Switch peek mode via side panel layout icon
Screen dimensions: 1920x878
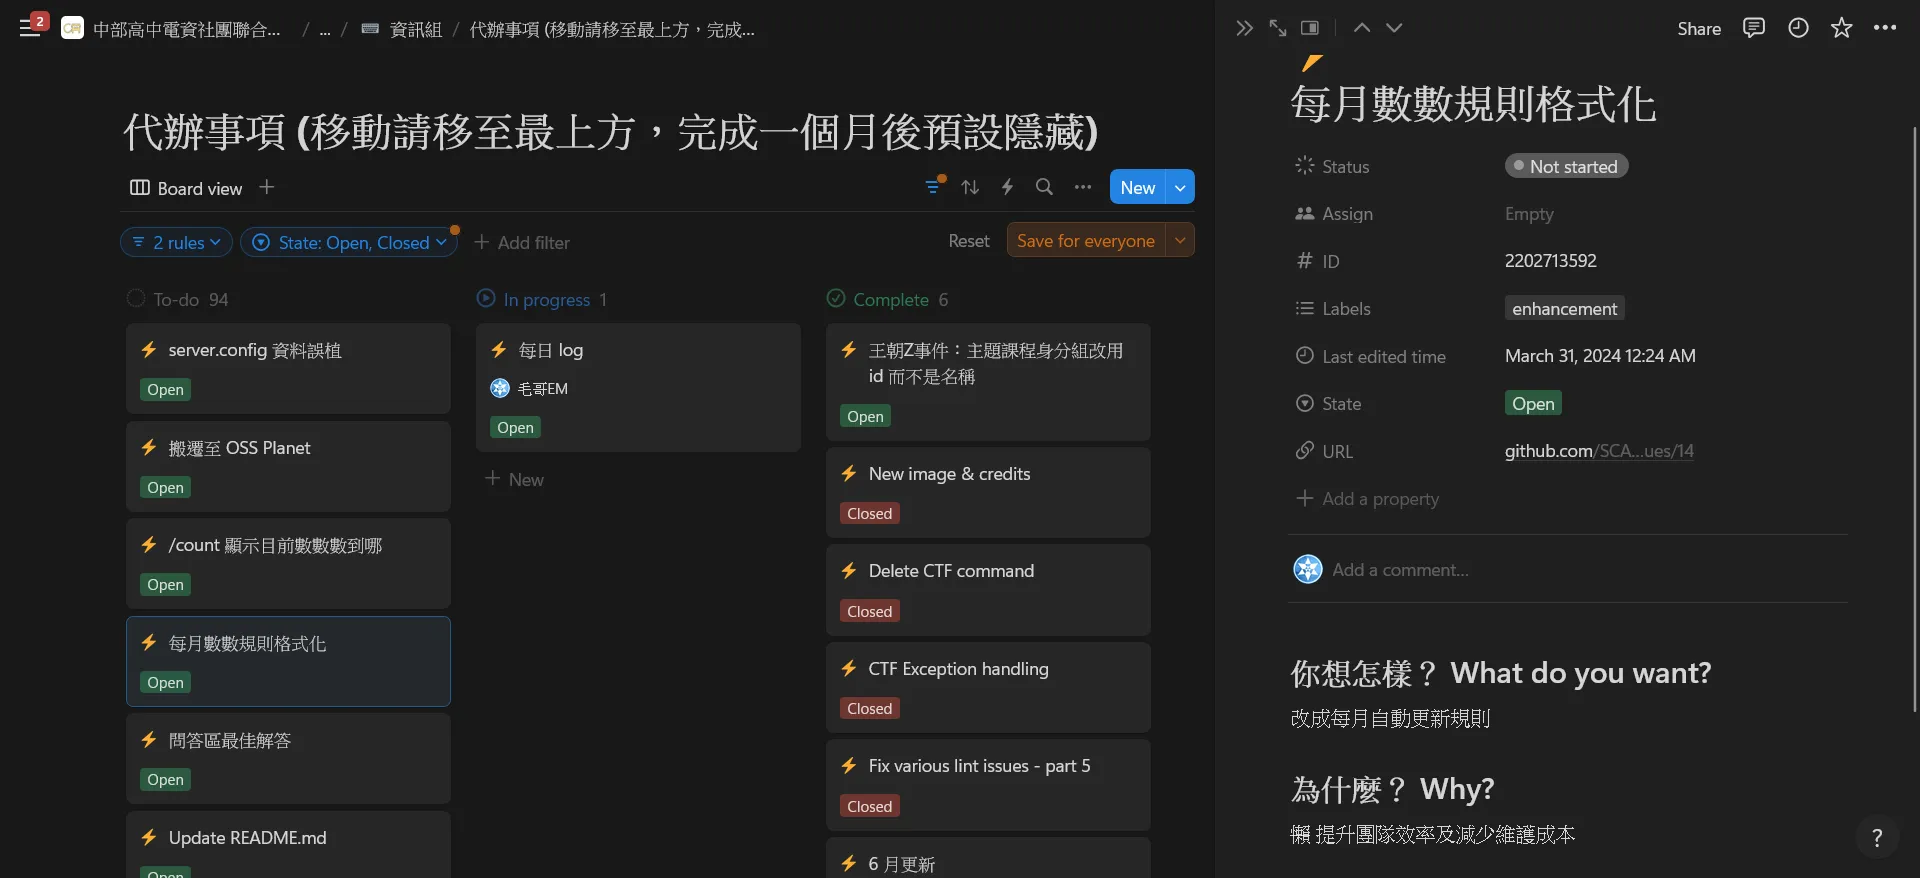point(1310,28)
